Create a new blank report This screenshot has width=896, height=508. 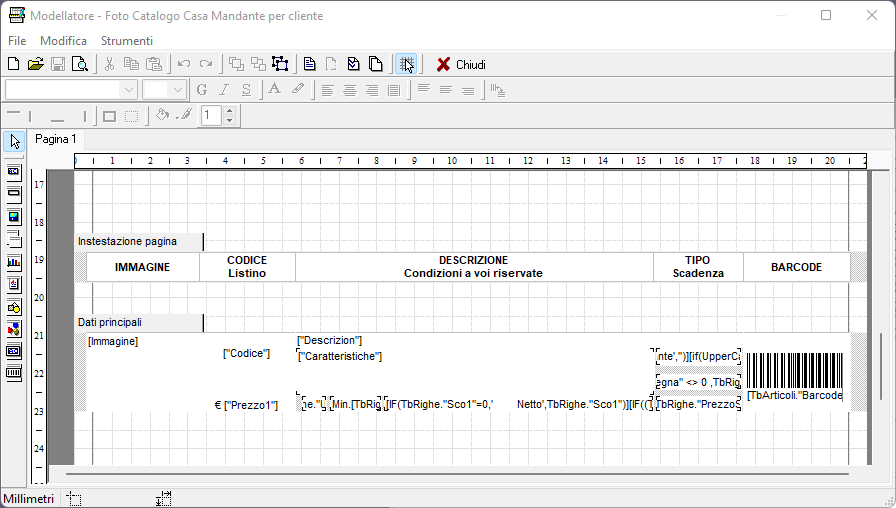coord(14,64)
